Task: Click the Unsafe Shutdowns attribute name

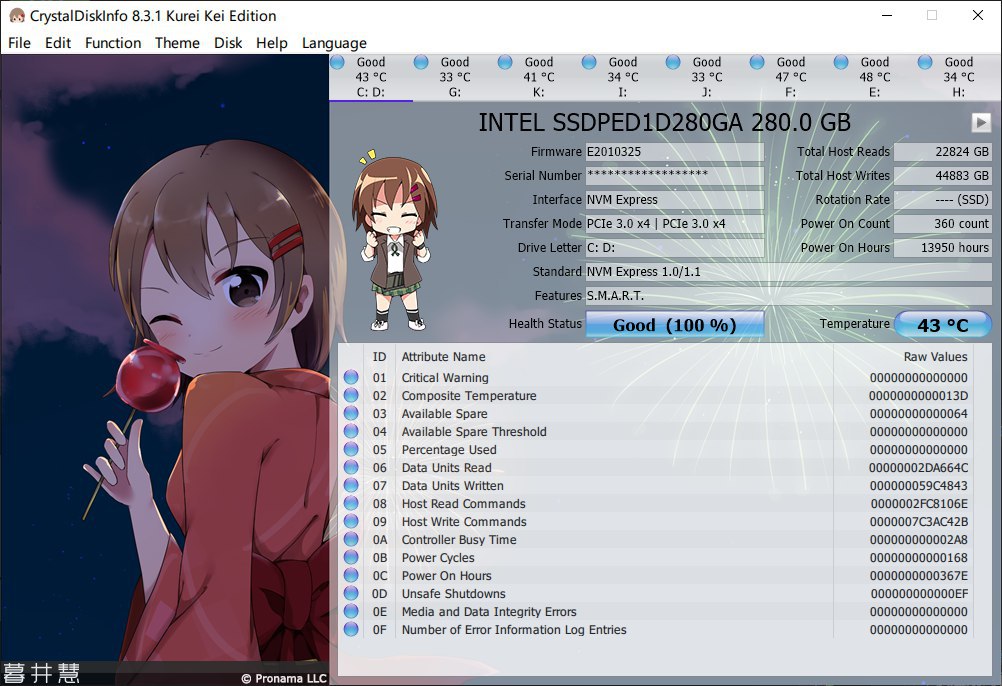Action: (x=454, y=593)
